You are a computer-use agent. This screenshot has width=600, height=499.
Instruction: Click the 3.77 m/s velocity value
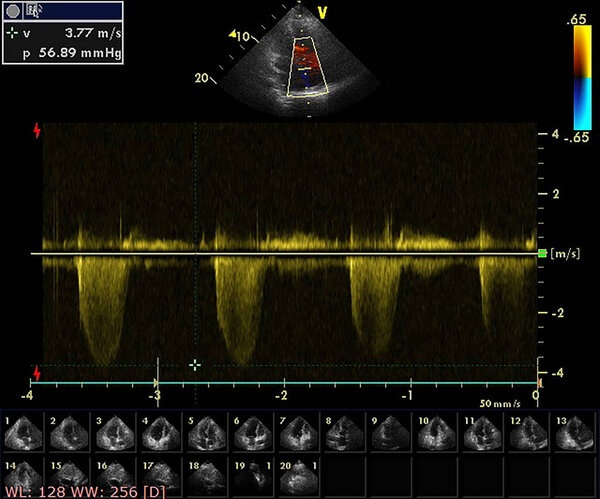pos(93,33)
